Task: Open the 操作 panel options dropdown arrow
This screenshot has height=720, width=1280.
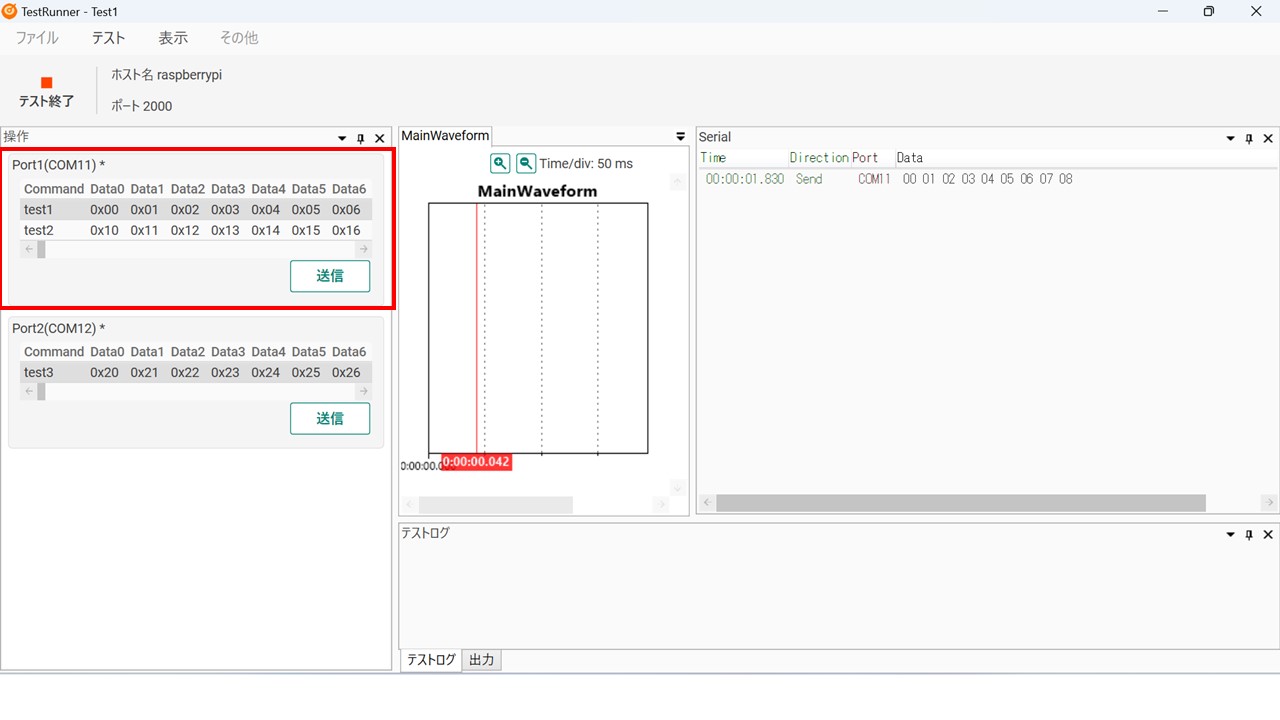Action: click(x=342, y=139)
